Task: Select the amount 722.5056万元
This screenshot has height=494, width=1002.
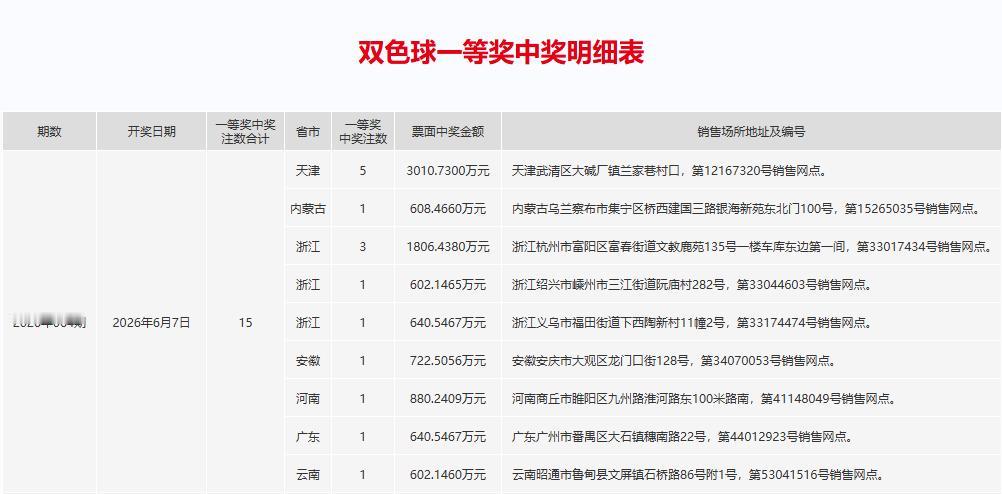Action: tap(448, 361)
